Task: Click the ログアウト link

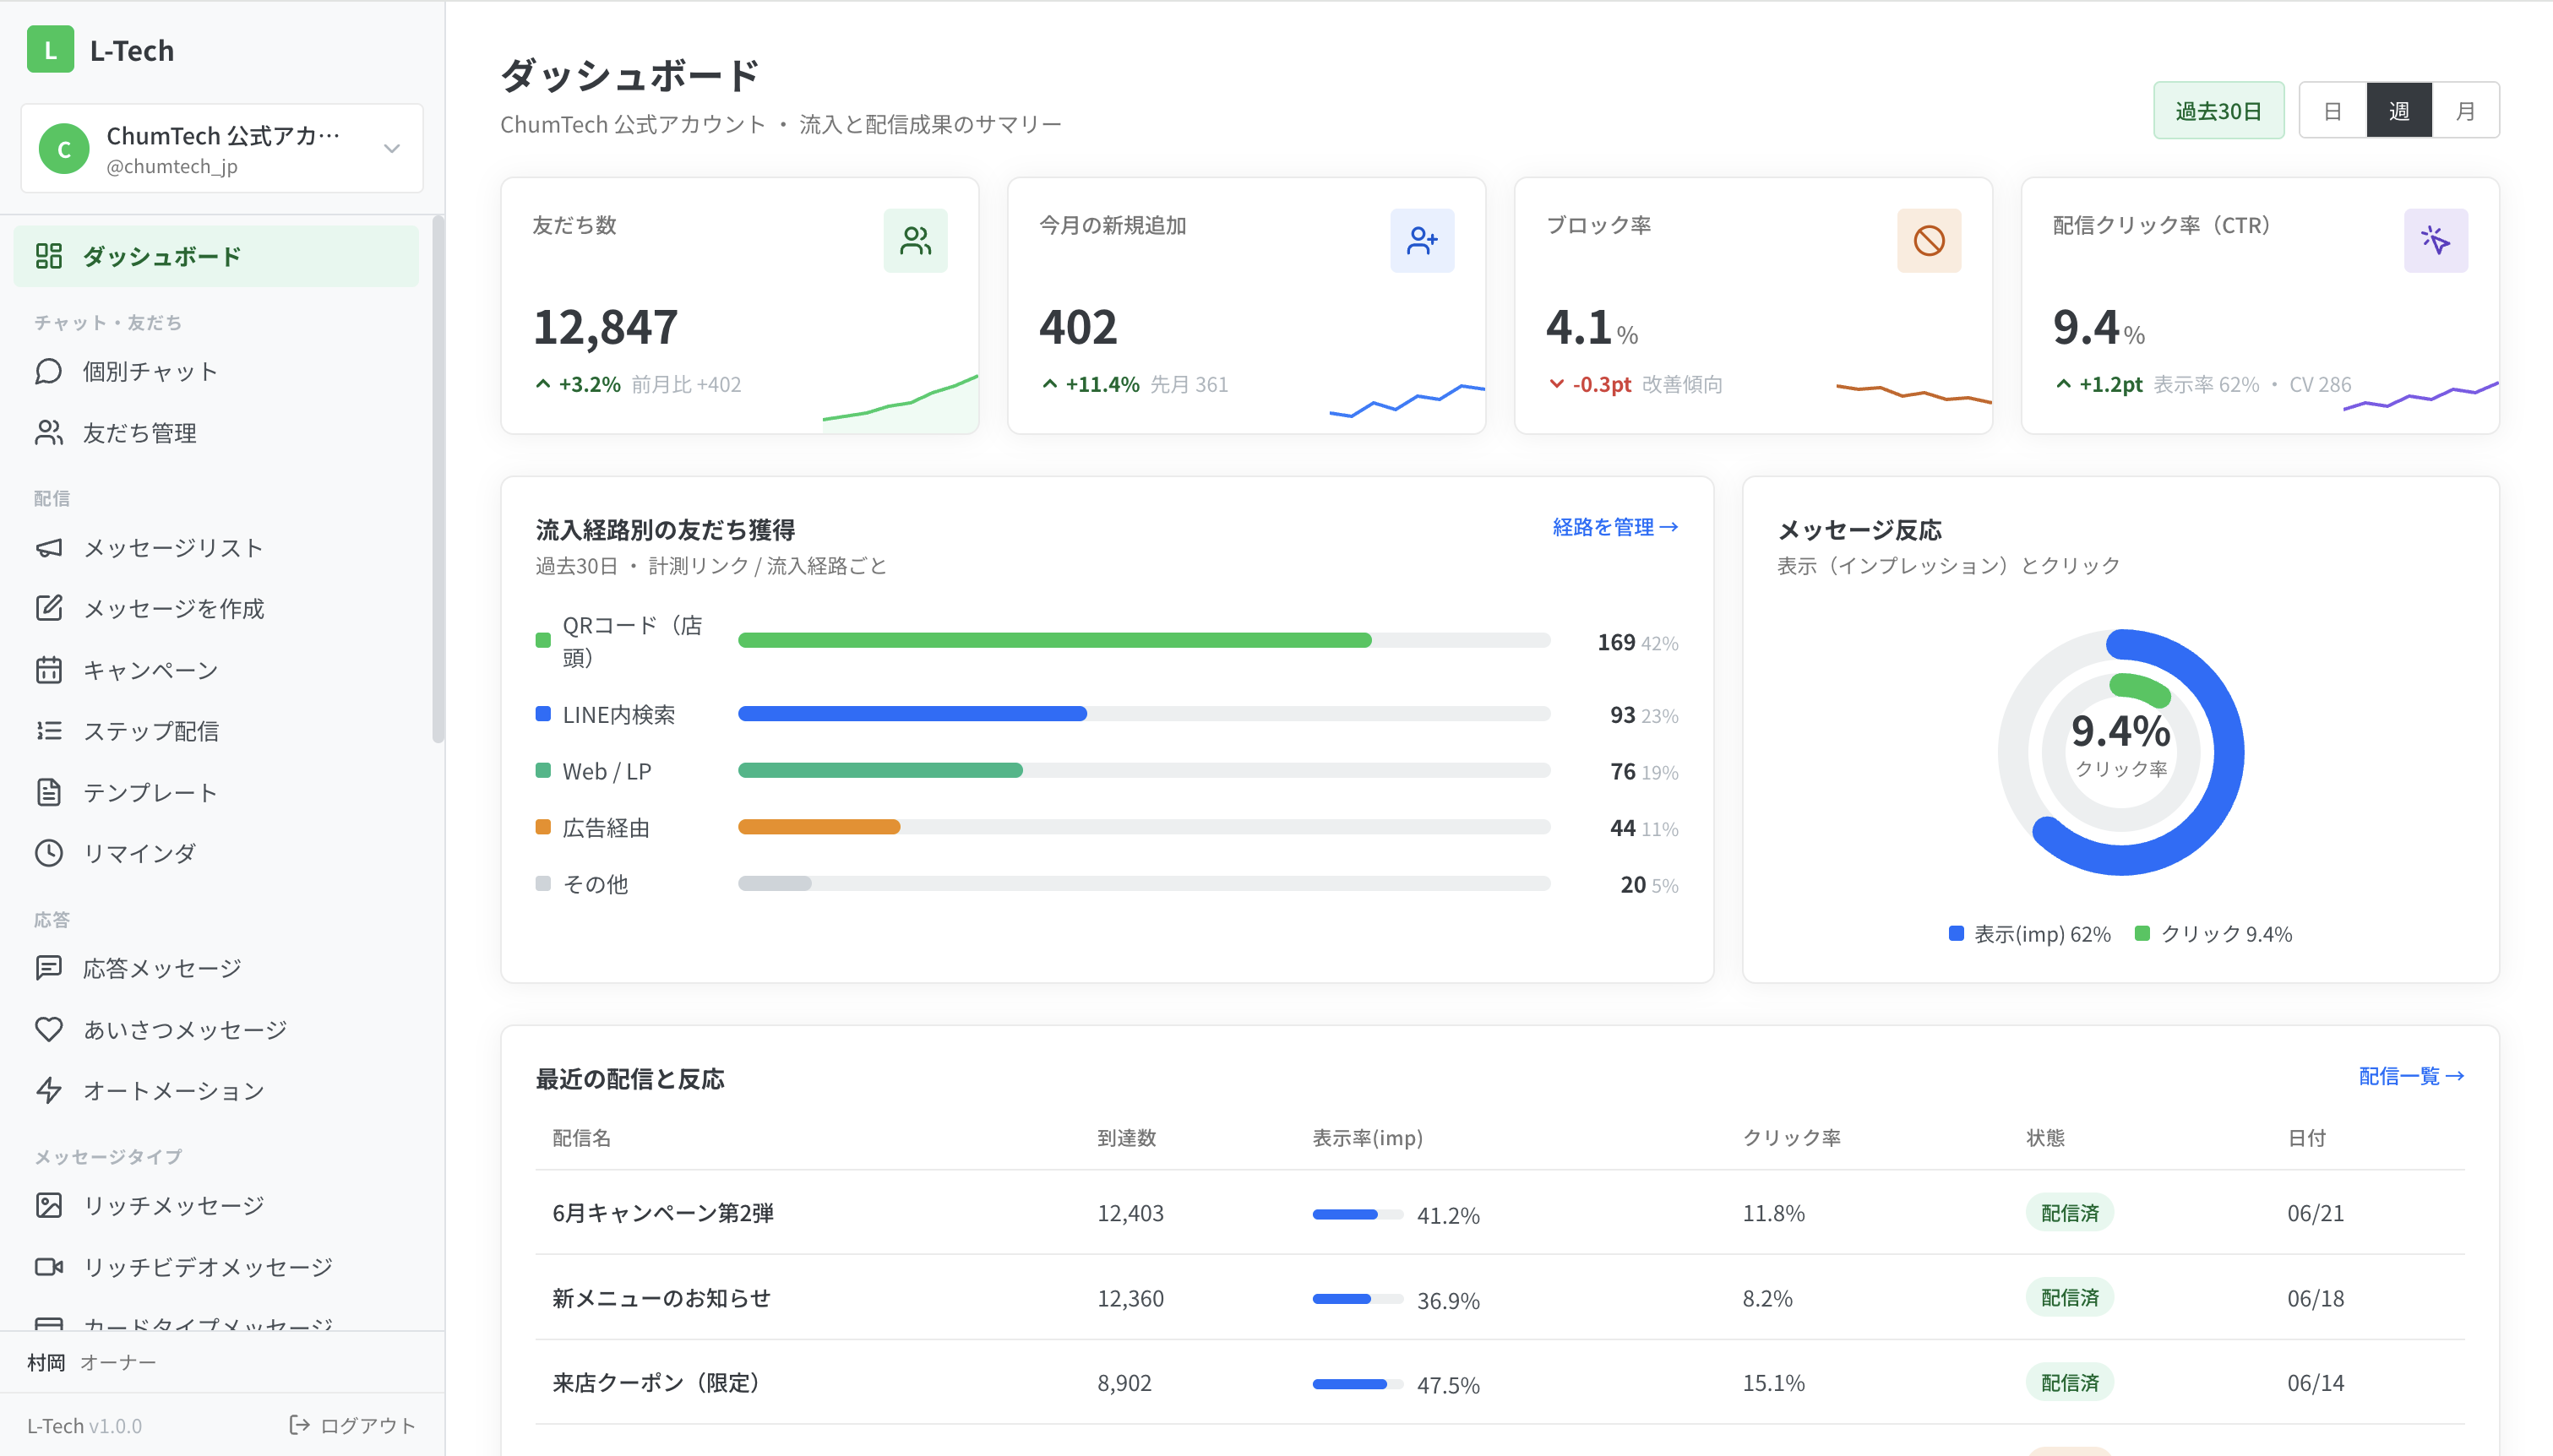Action: (353, 1424)
